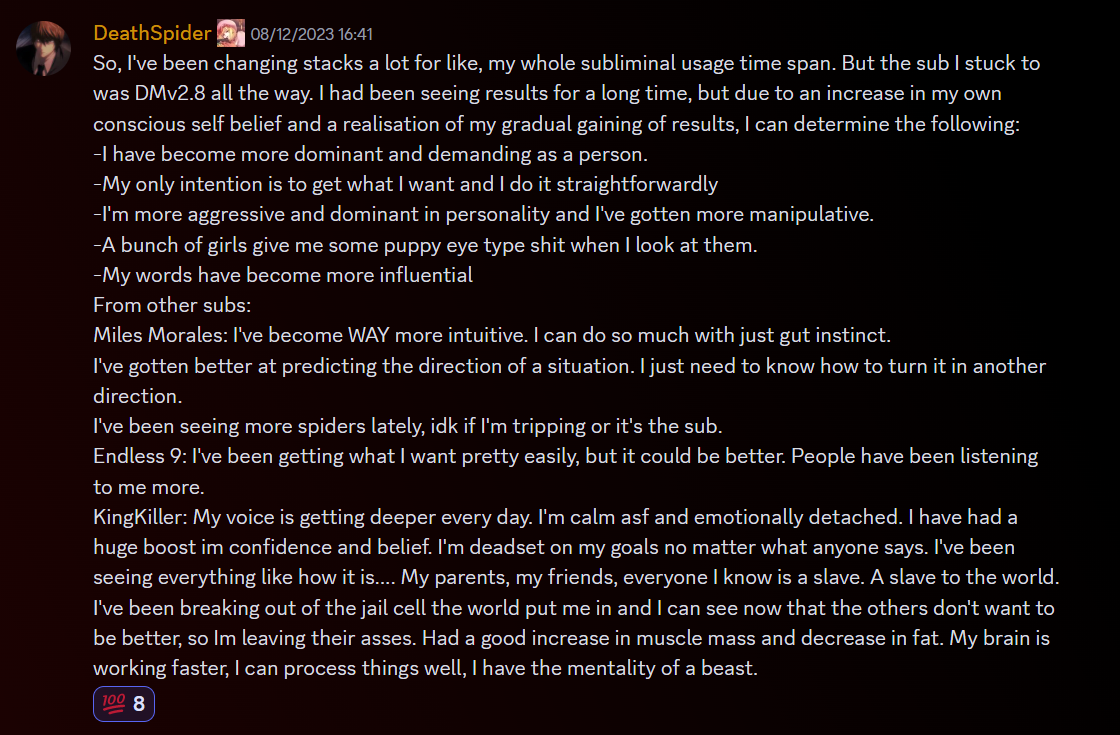Viewport: 1120px width, 735px height.
Task: Click the 'KingKiller' line of text
Action: tap(555, 517)
